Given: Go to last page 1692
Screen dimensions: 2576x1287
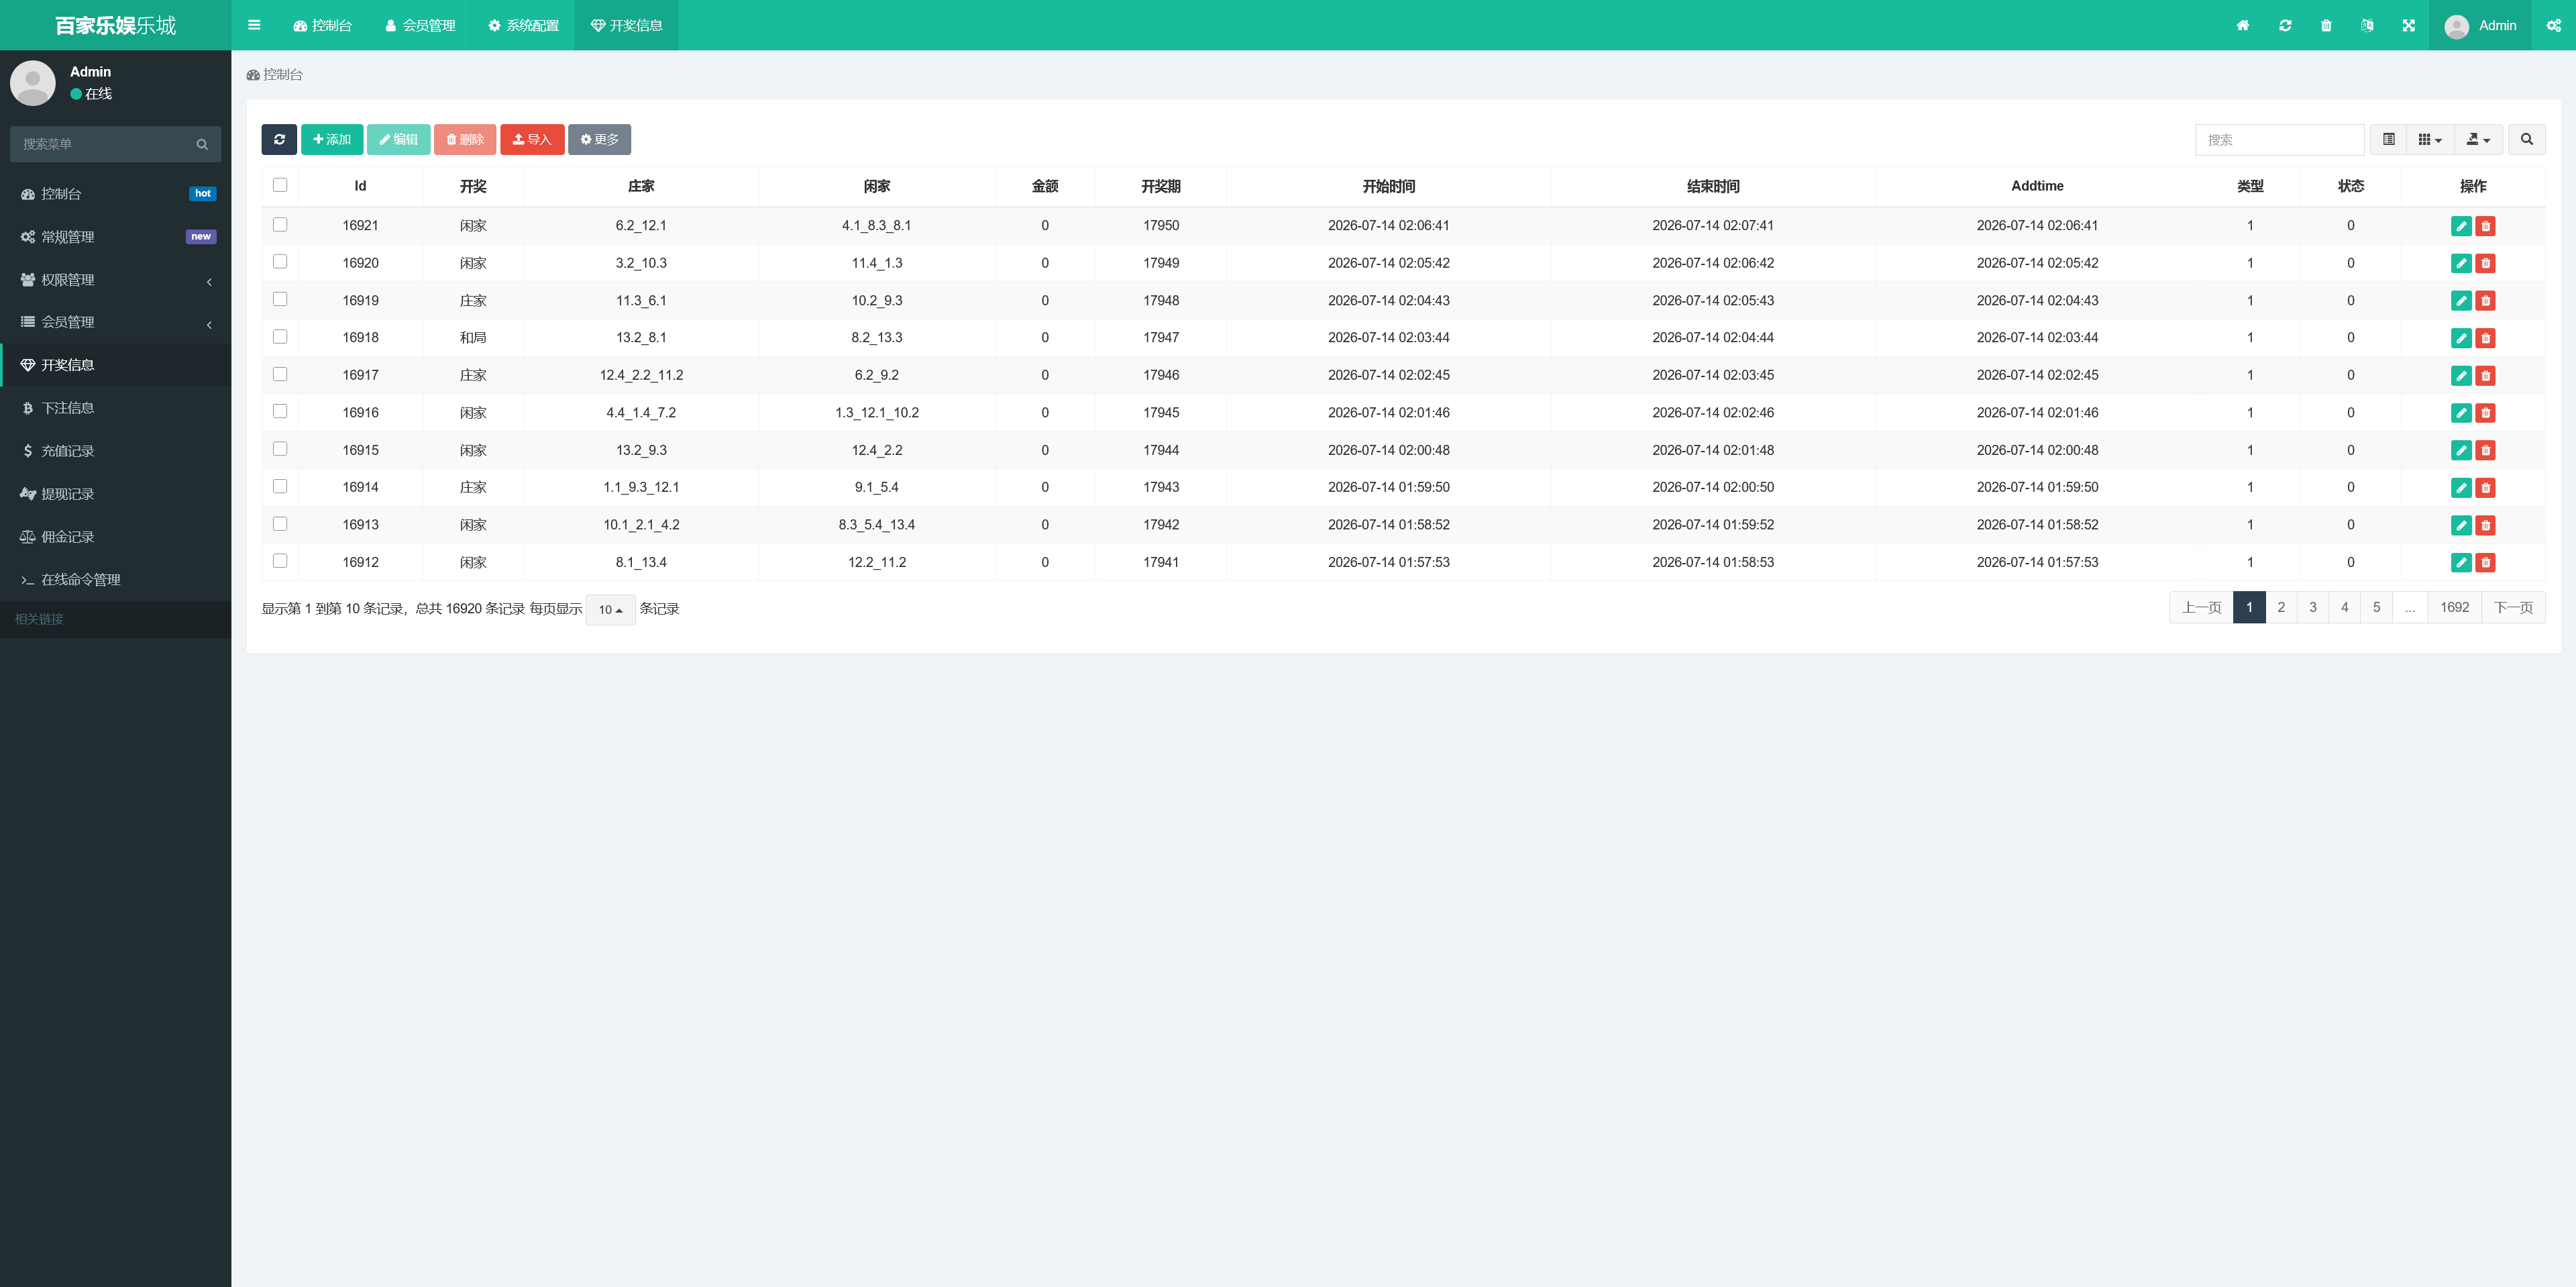Looking at the screenshot, I should [2454, 607].
